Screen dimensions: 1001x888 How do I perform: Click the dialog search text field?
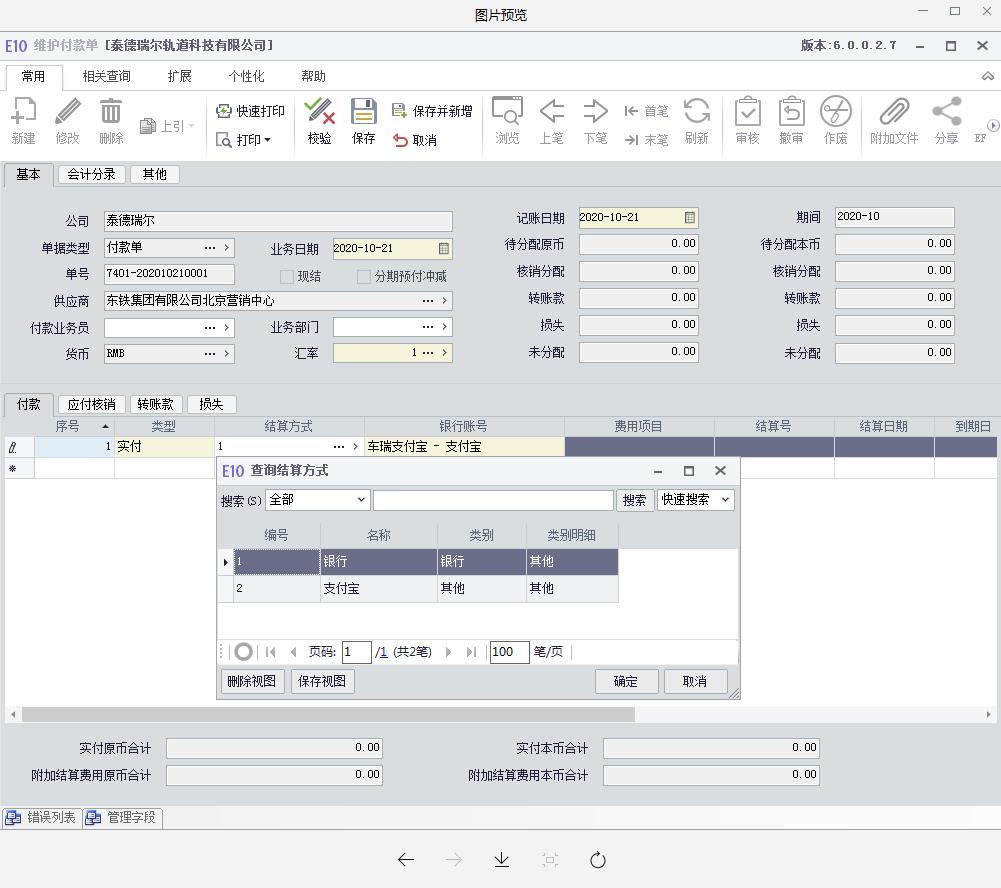[x=493, y=500]
